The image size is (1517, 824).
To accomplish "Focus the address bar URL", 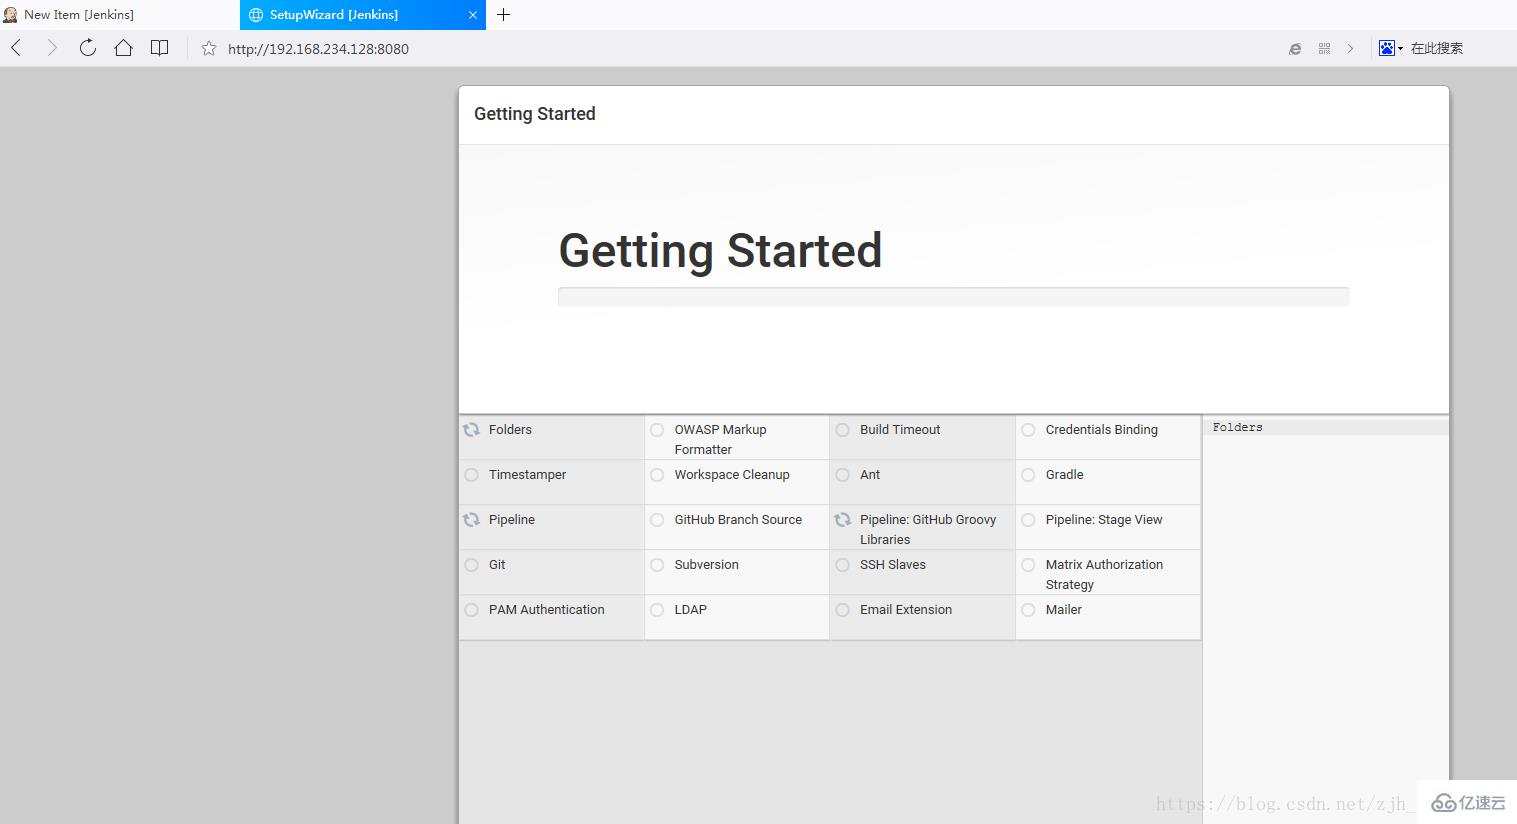I will click(x=318, y=48).
